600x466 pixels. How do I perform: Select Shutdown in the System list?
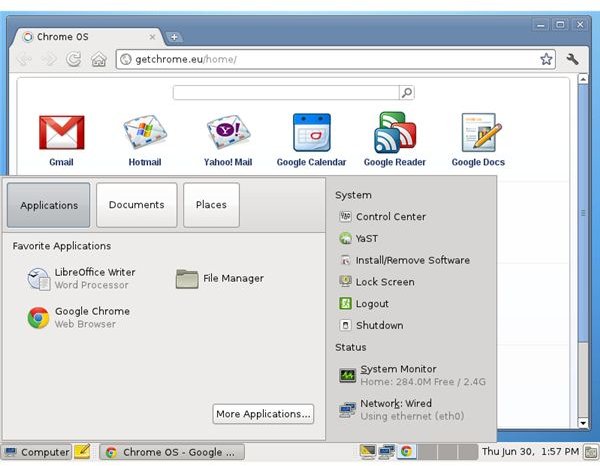coord(371,326)
